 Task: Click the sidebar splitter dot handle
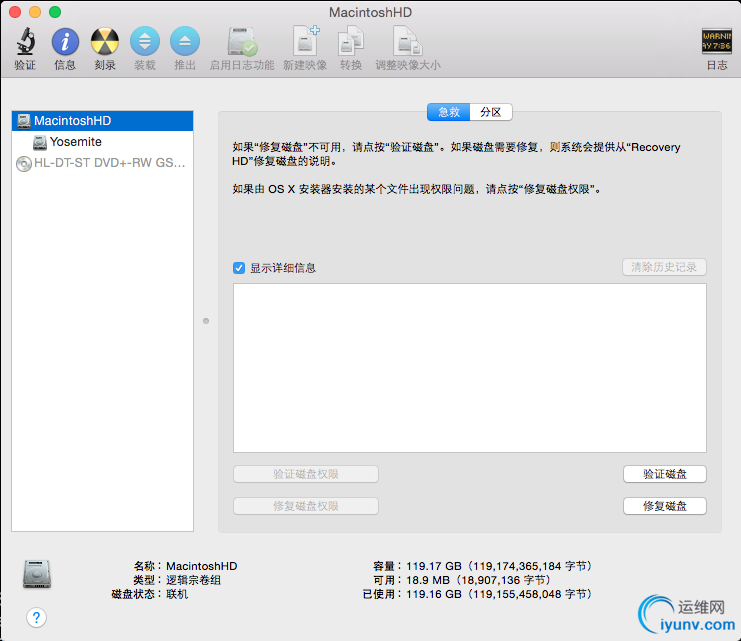pos(206,321)
